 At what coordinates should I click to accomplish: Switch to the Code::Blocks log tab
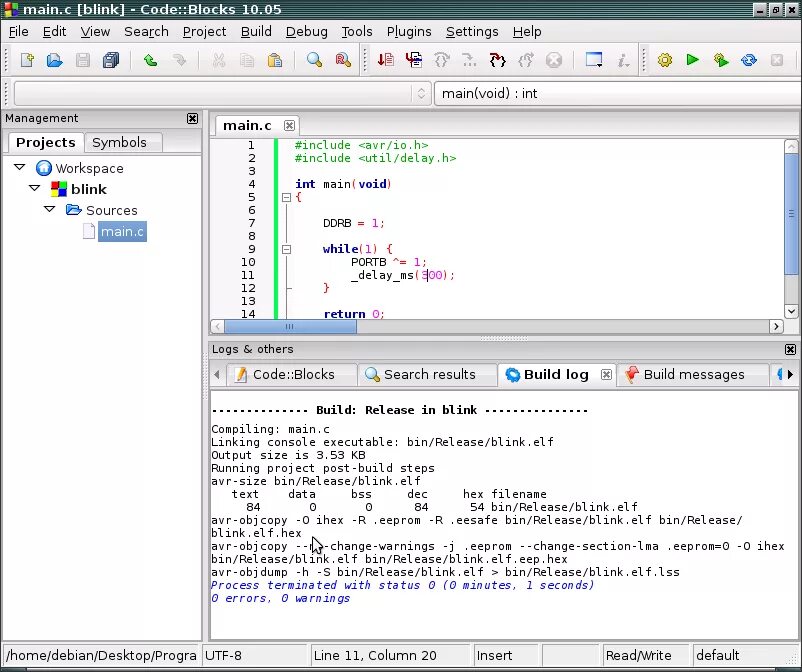pyautogui.click(x=292, y=375)
